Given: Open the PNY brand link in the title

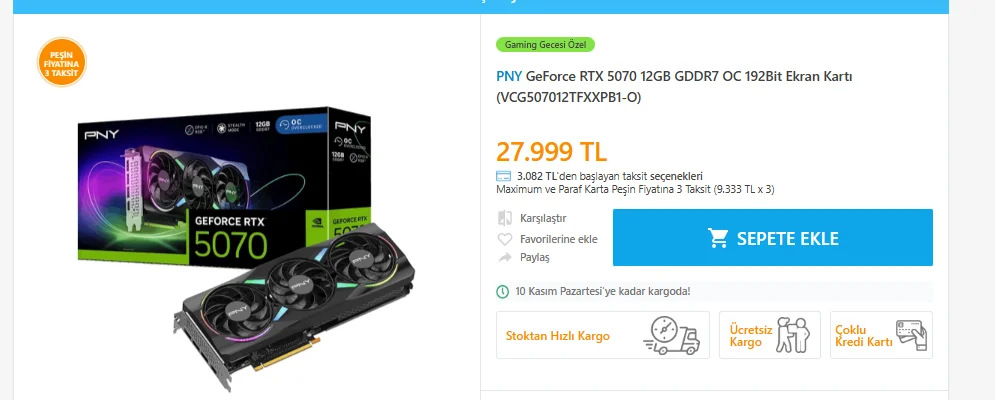Looking at the screenshot, I should [509, 76].
